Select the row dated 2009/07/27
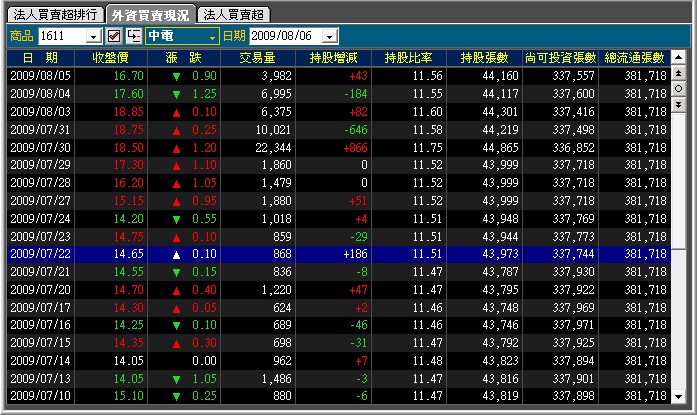 [x=339, y=200]
